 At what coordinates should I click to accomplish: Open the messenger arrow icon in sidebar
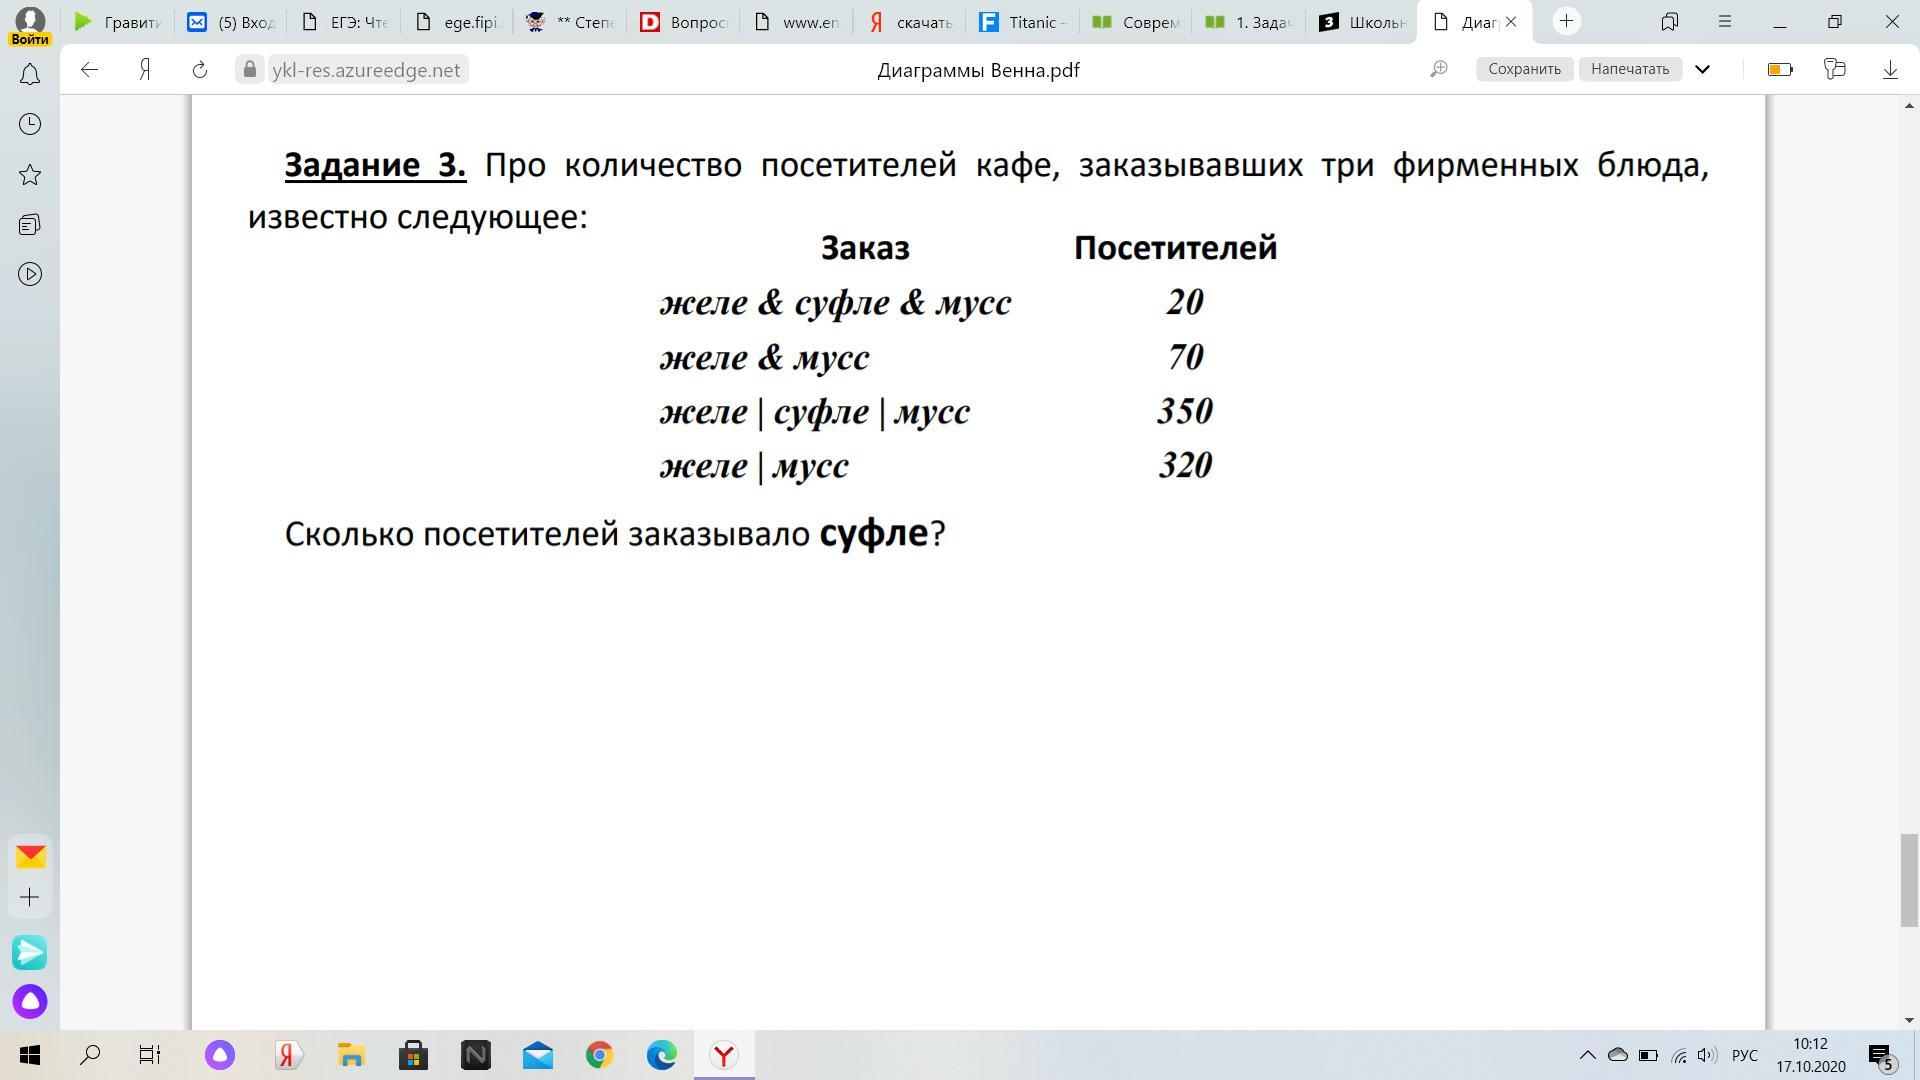point(30,952)
